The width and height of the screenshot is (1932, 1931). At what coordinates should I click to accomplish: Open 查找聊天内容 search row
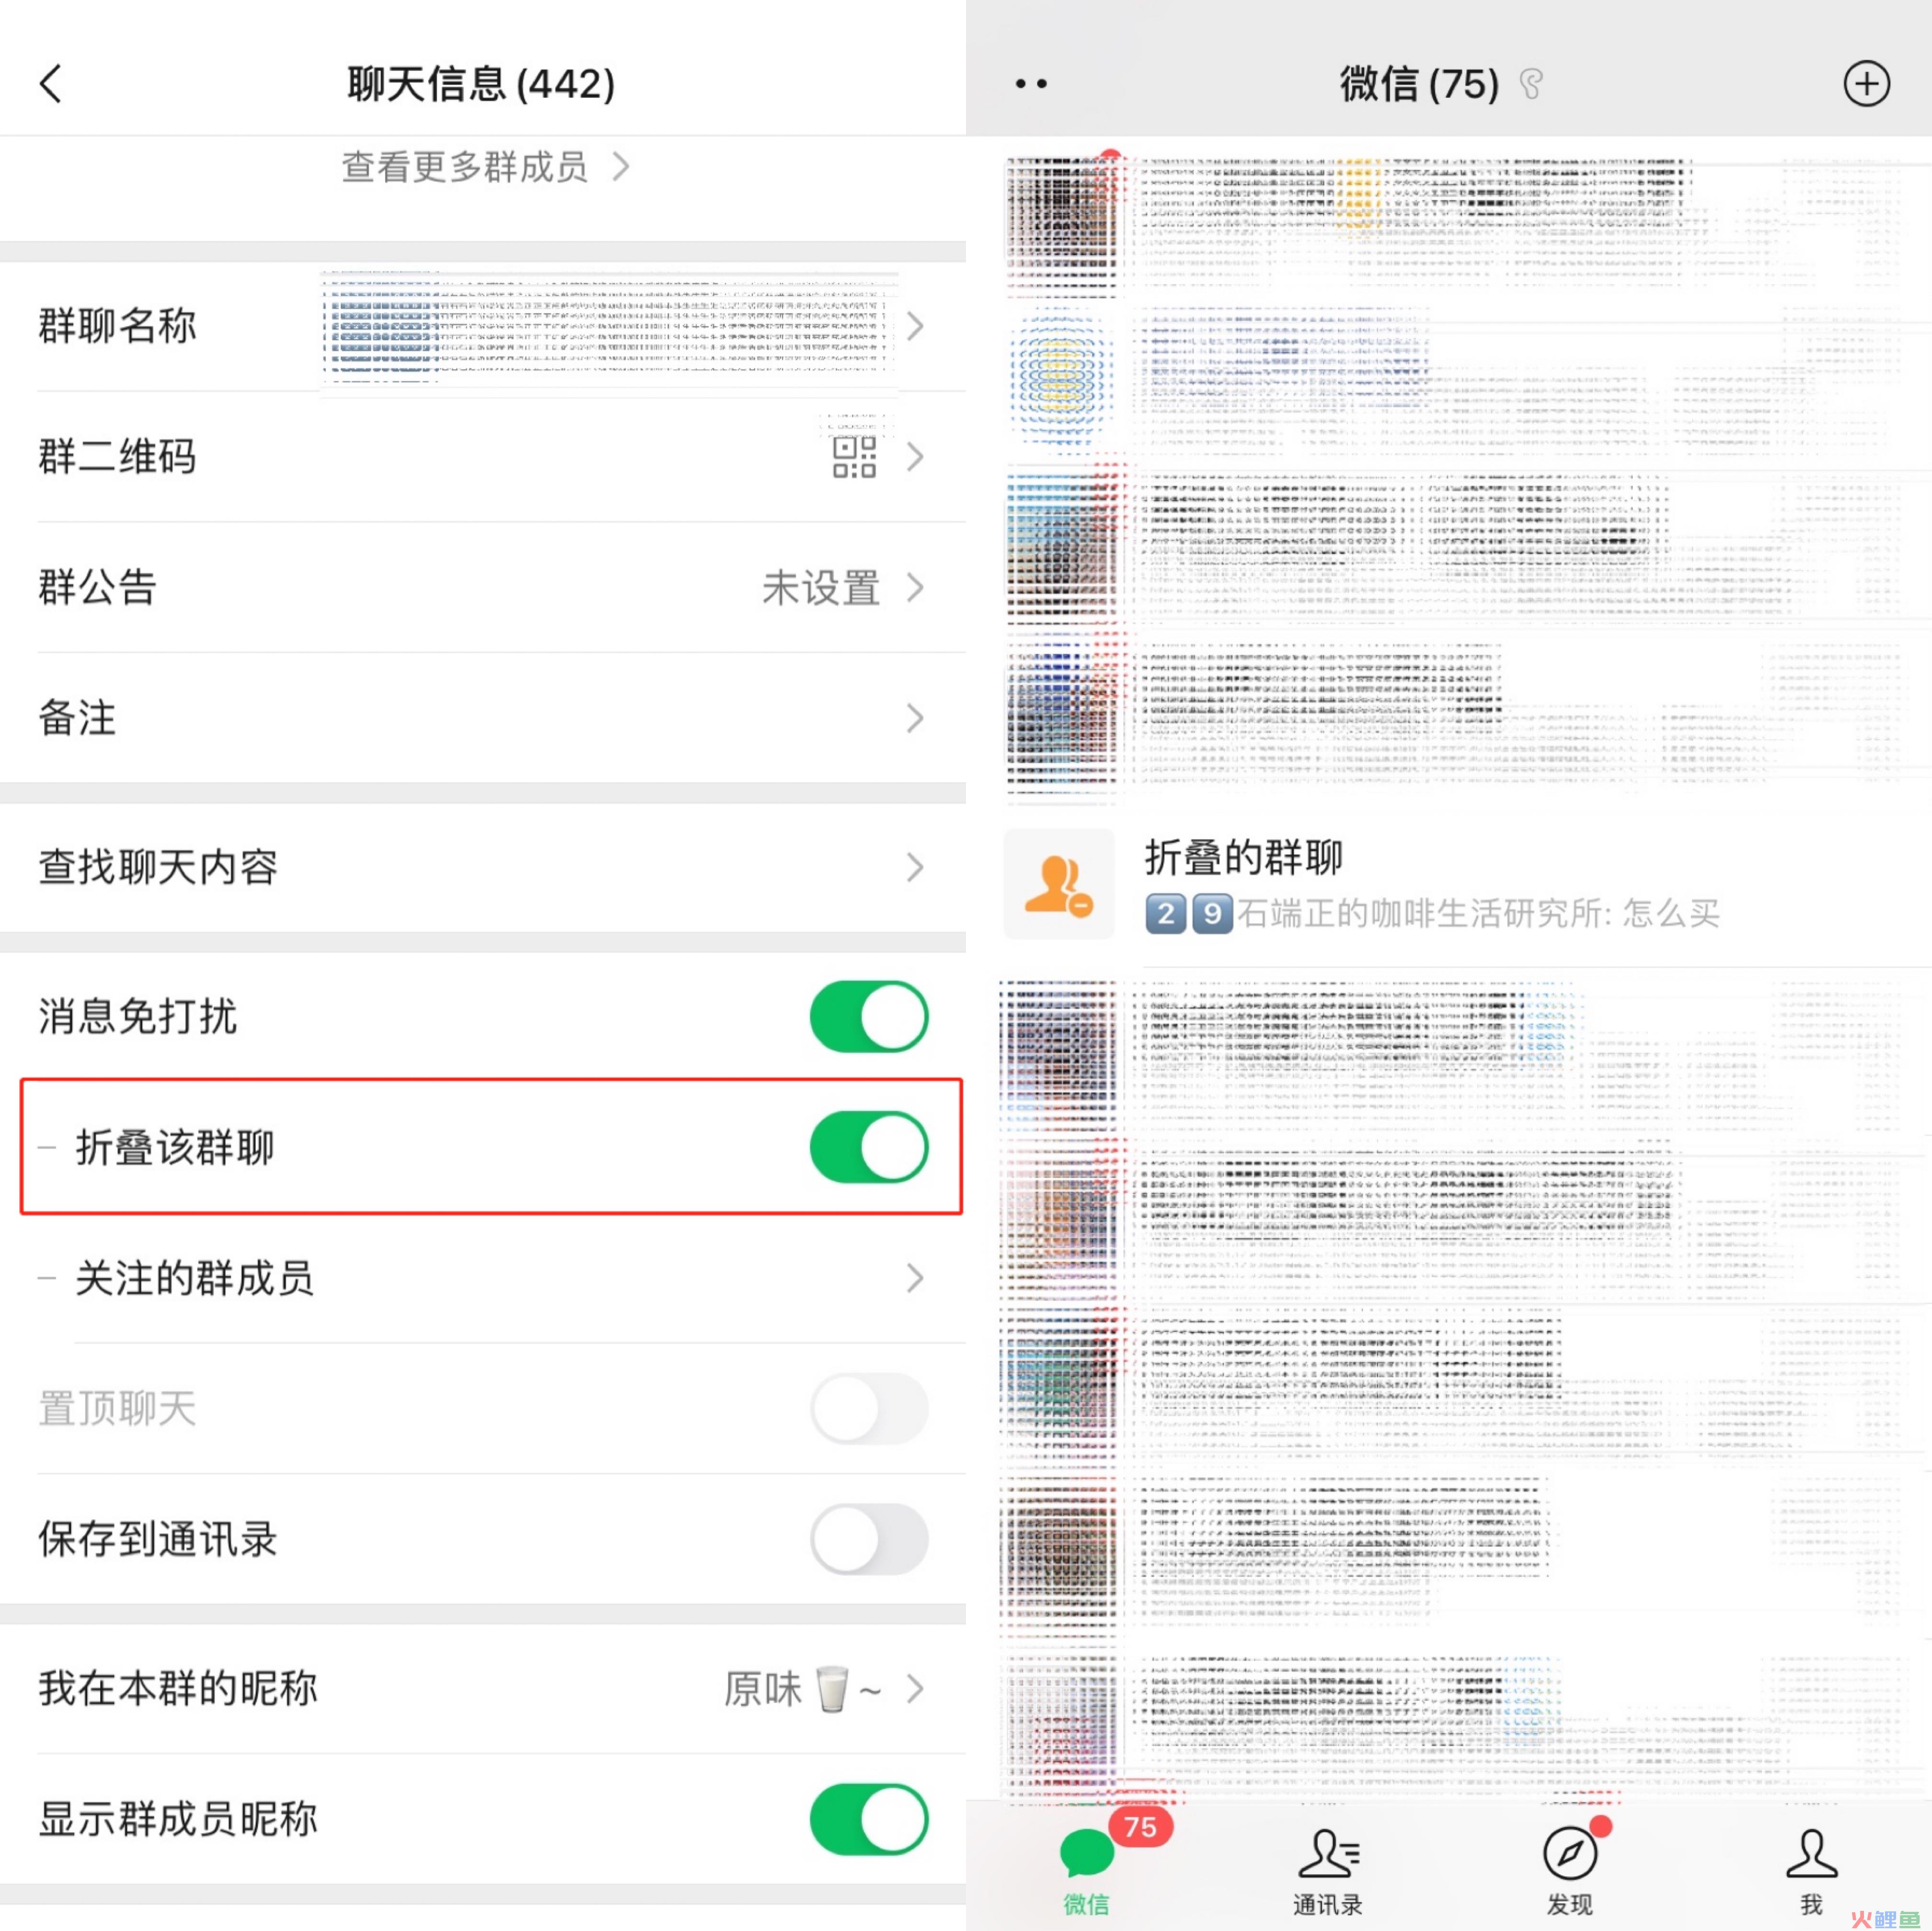point(483,867)
